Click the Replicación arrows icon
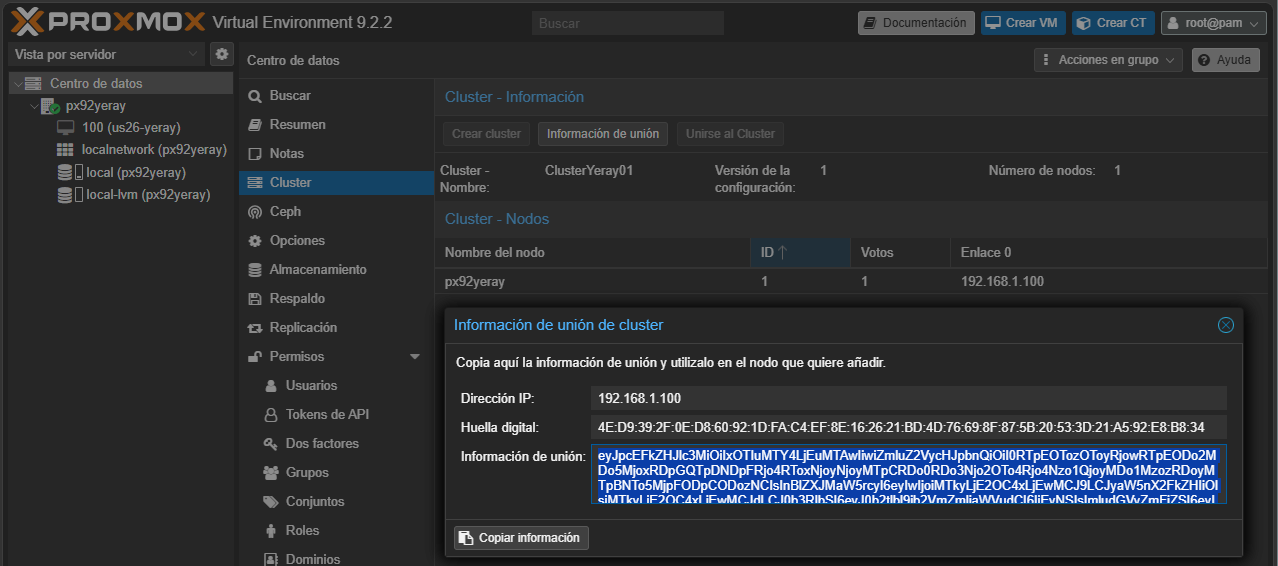Viewport: 1278px width, 566px height. coord(254,328)
